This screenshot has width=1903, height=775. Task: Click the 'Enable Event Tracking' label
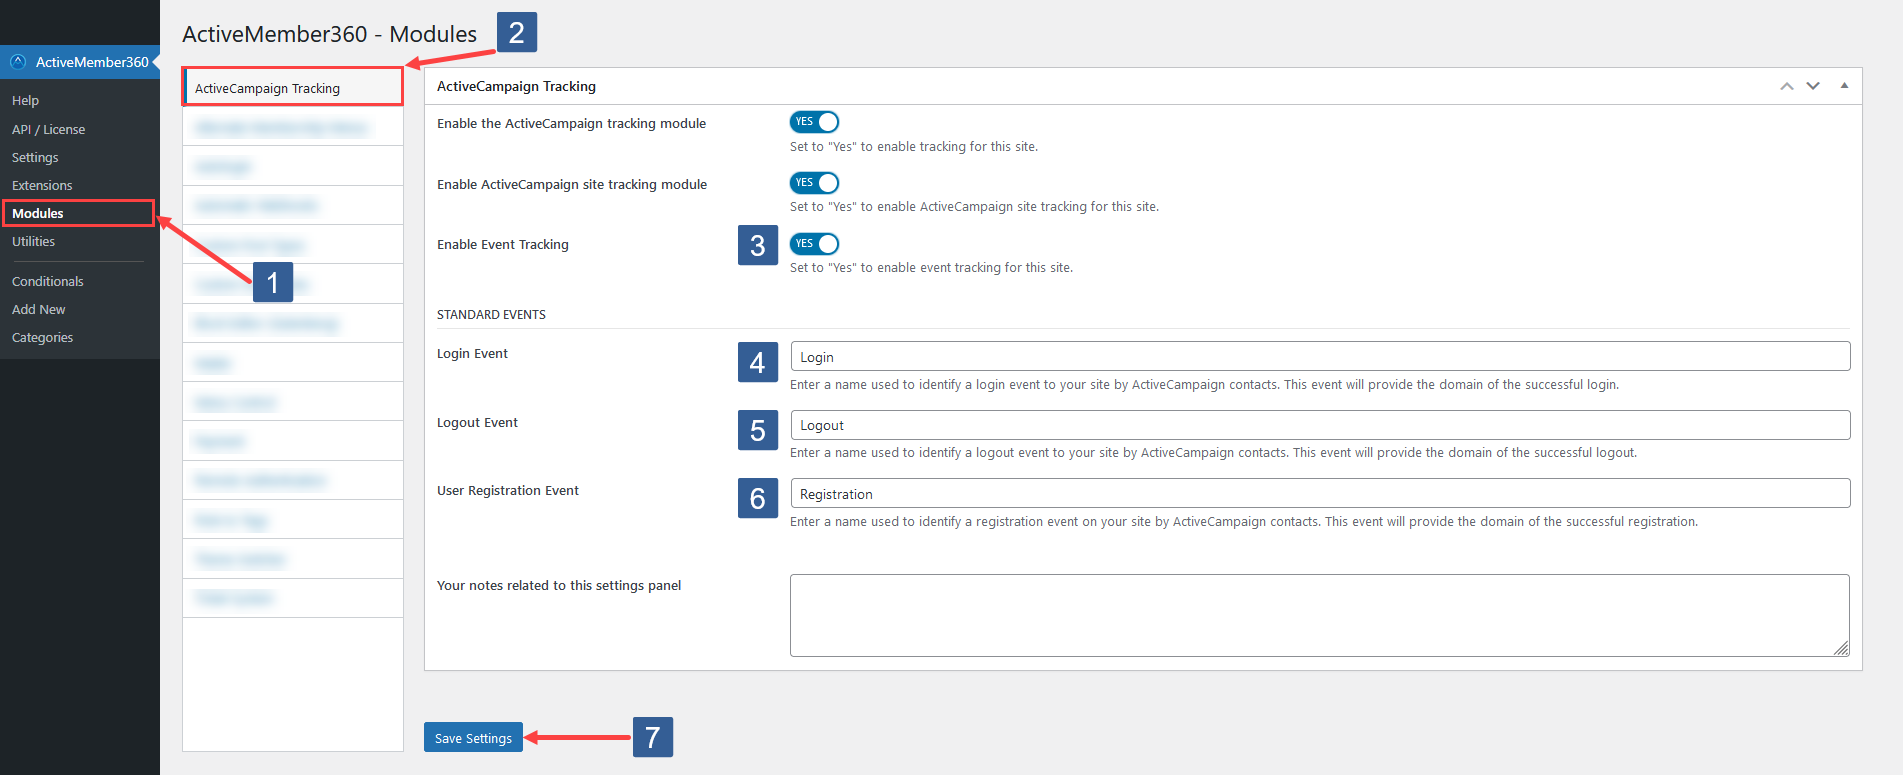(x=502, y=244)
